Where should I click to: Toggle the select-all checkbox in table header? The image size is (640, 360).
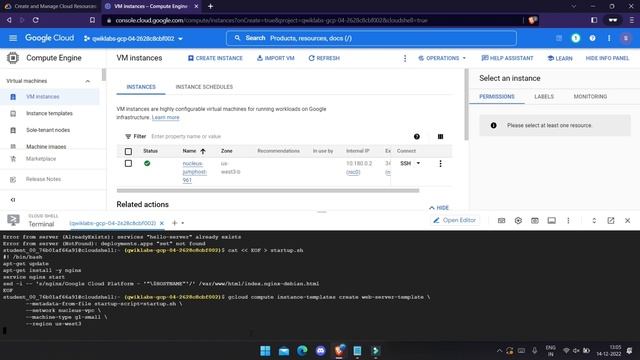128,151
